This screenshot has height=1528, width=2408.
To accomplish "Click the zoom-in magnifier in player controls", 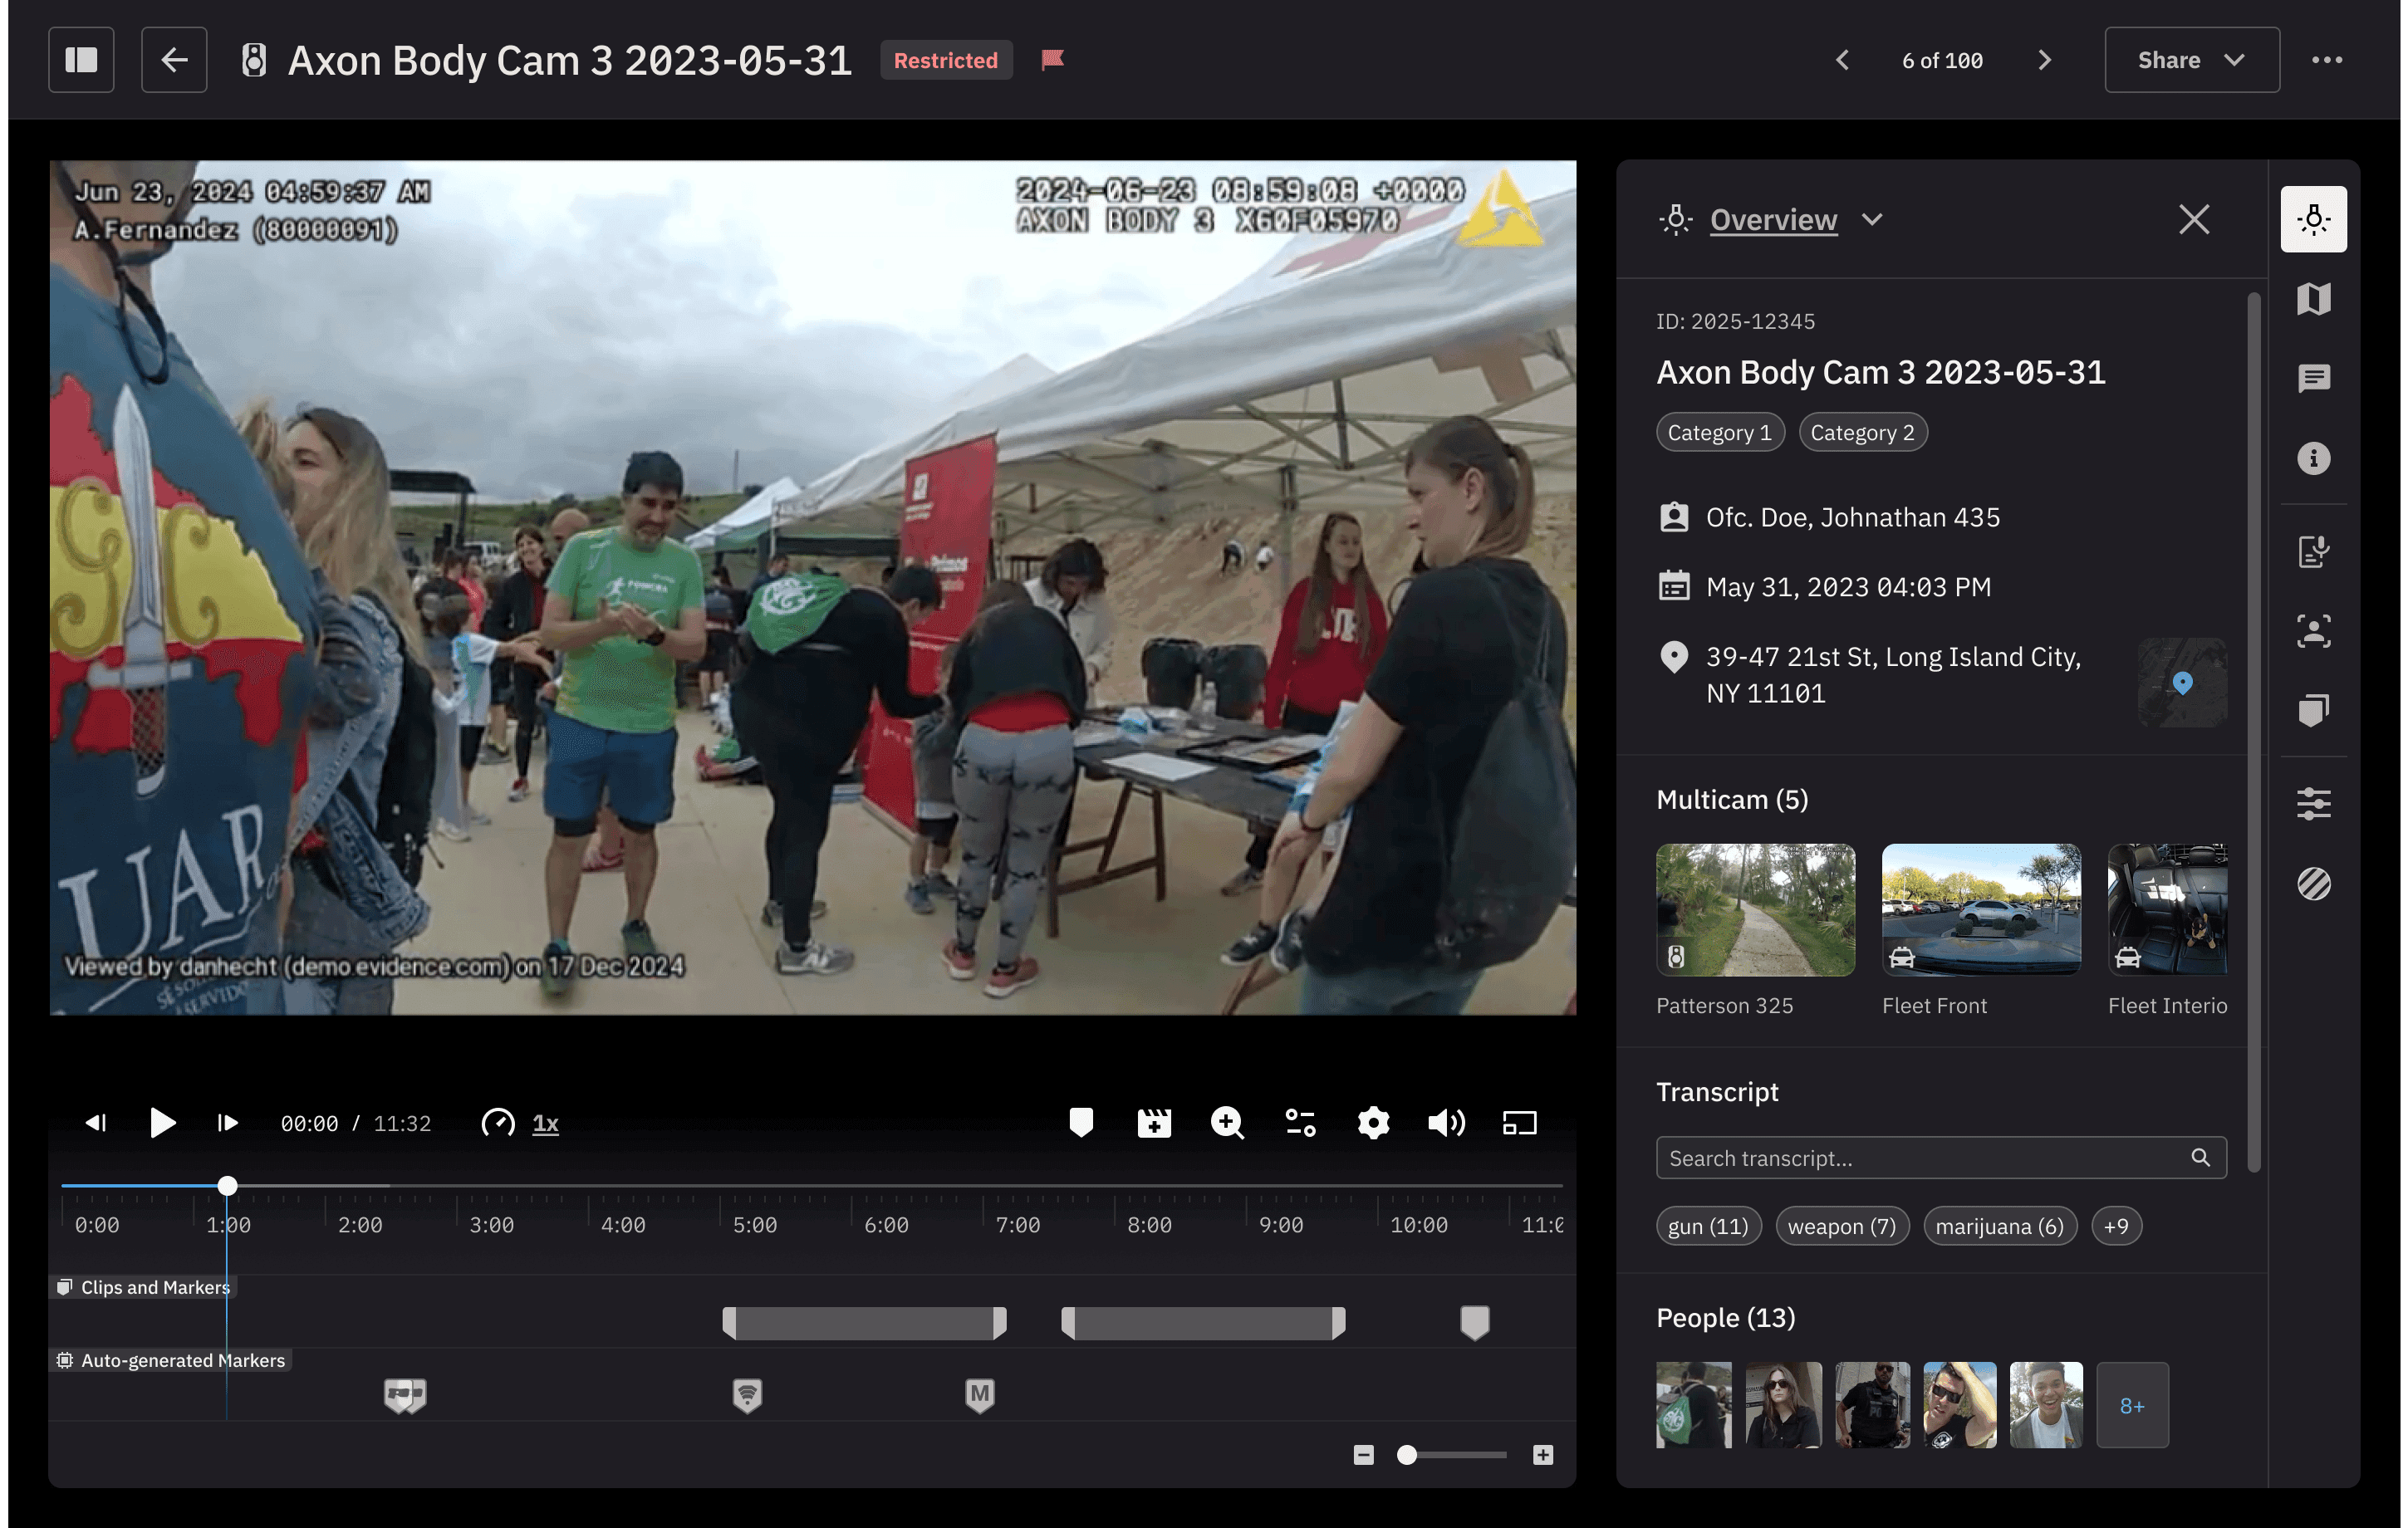I will [x=1227, y=1122].
